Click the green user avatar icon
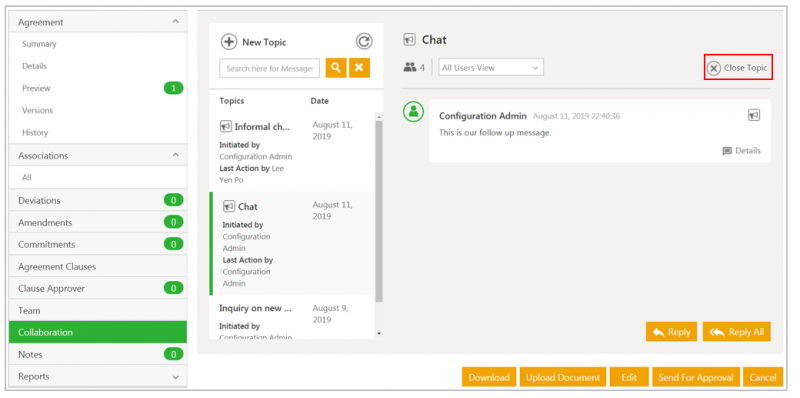 coord(413,112)
